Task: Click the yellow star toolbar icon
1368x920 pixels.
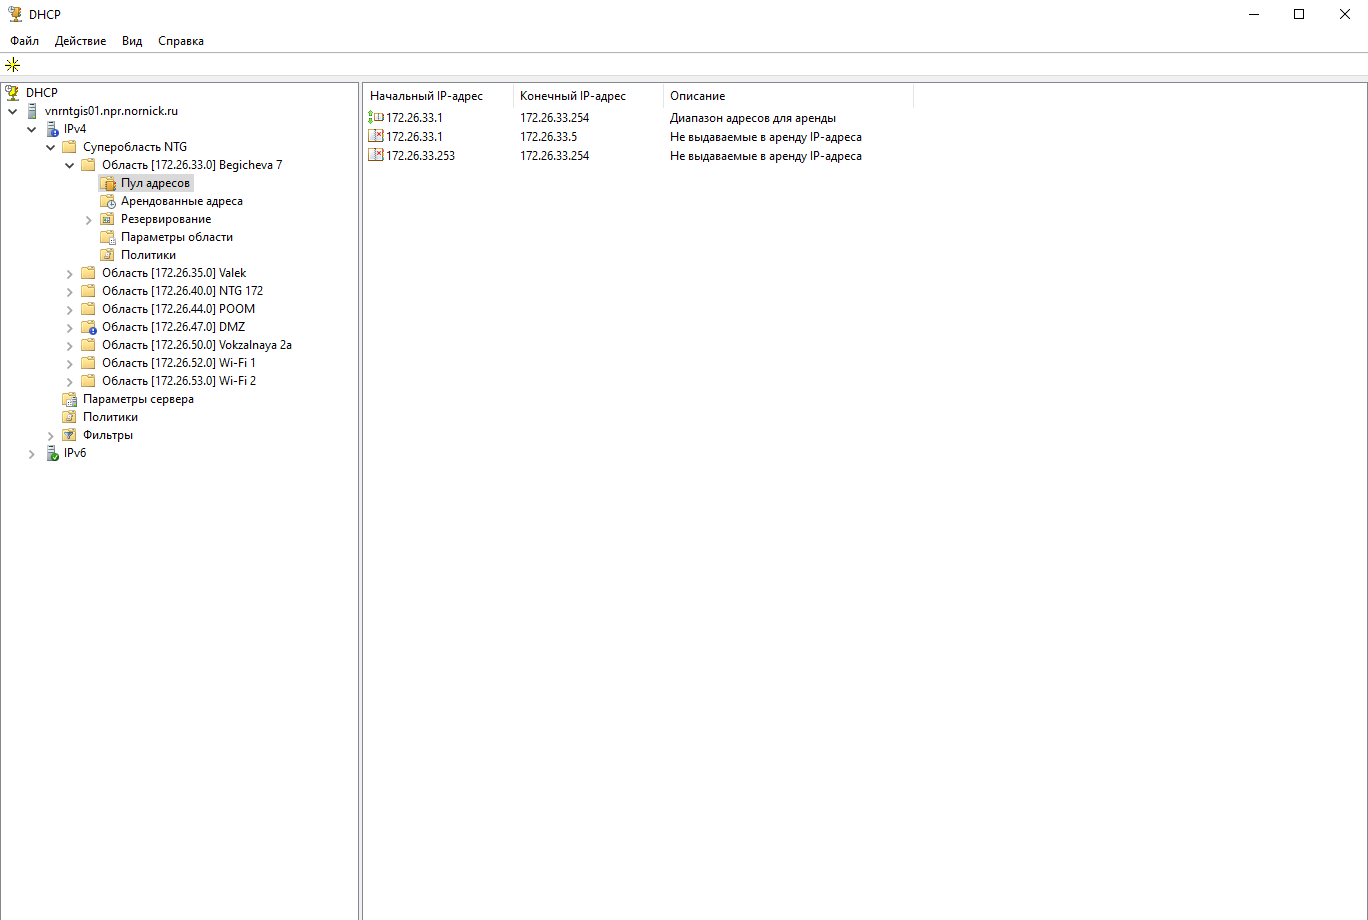Action: (x=12, y=65)
